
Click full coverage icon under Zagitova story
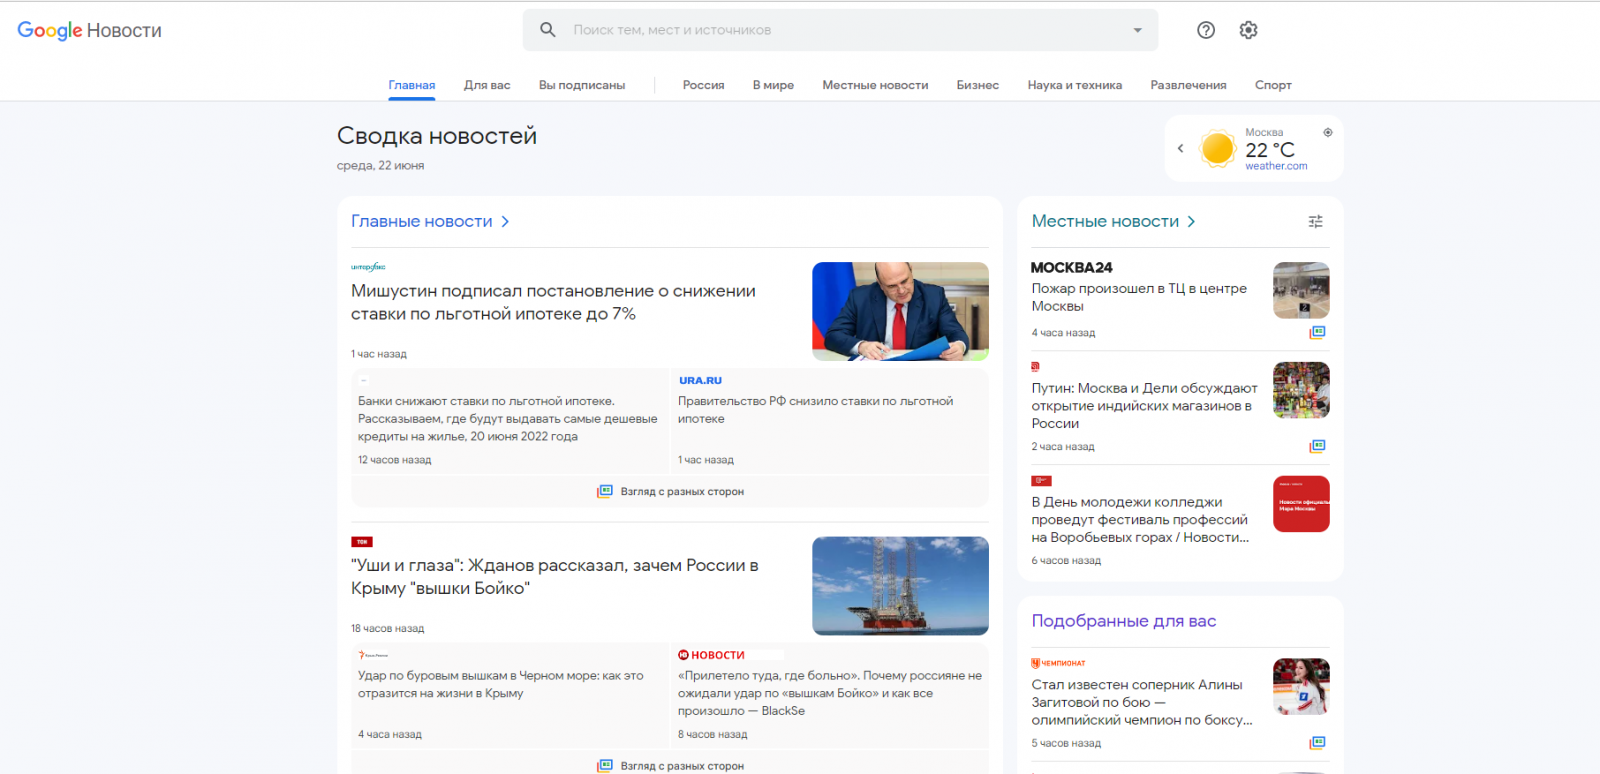click(1317, 743)
